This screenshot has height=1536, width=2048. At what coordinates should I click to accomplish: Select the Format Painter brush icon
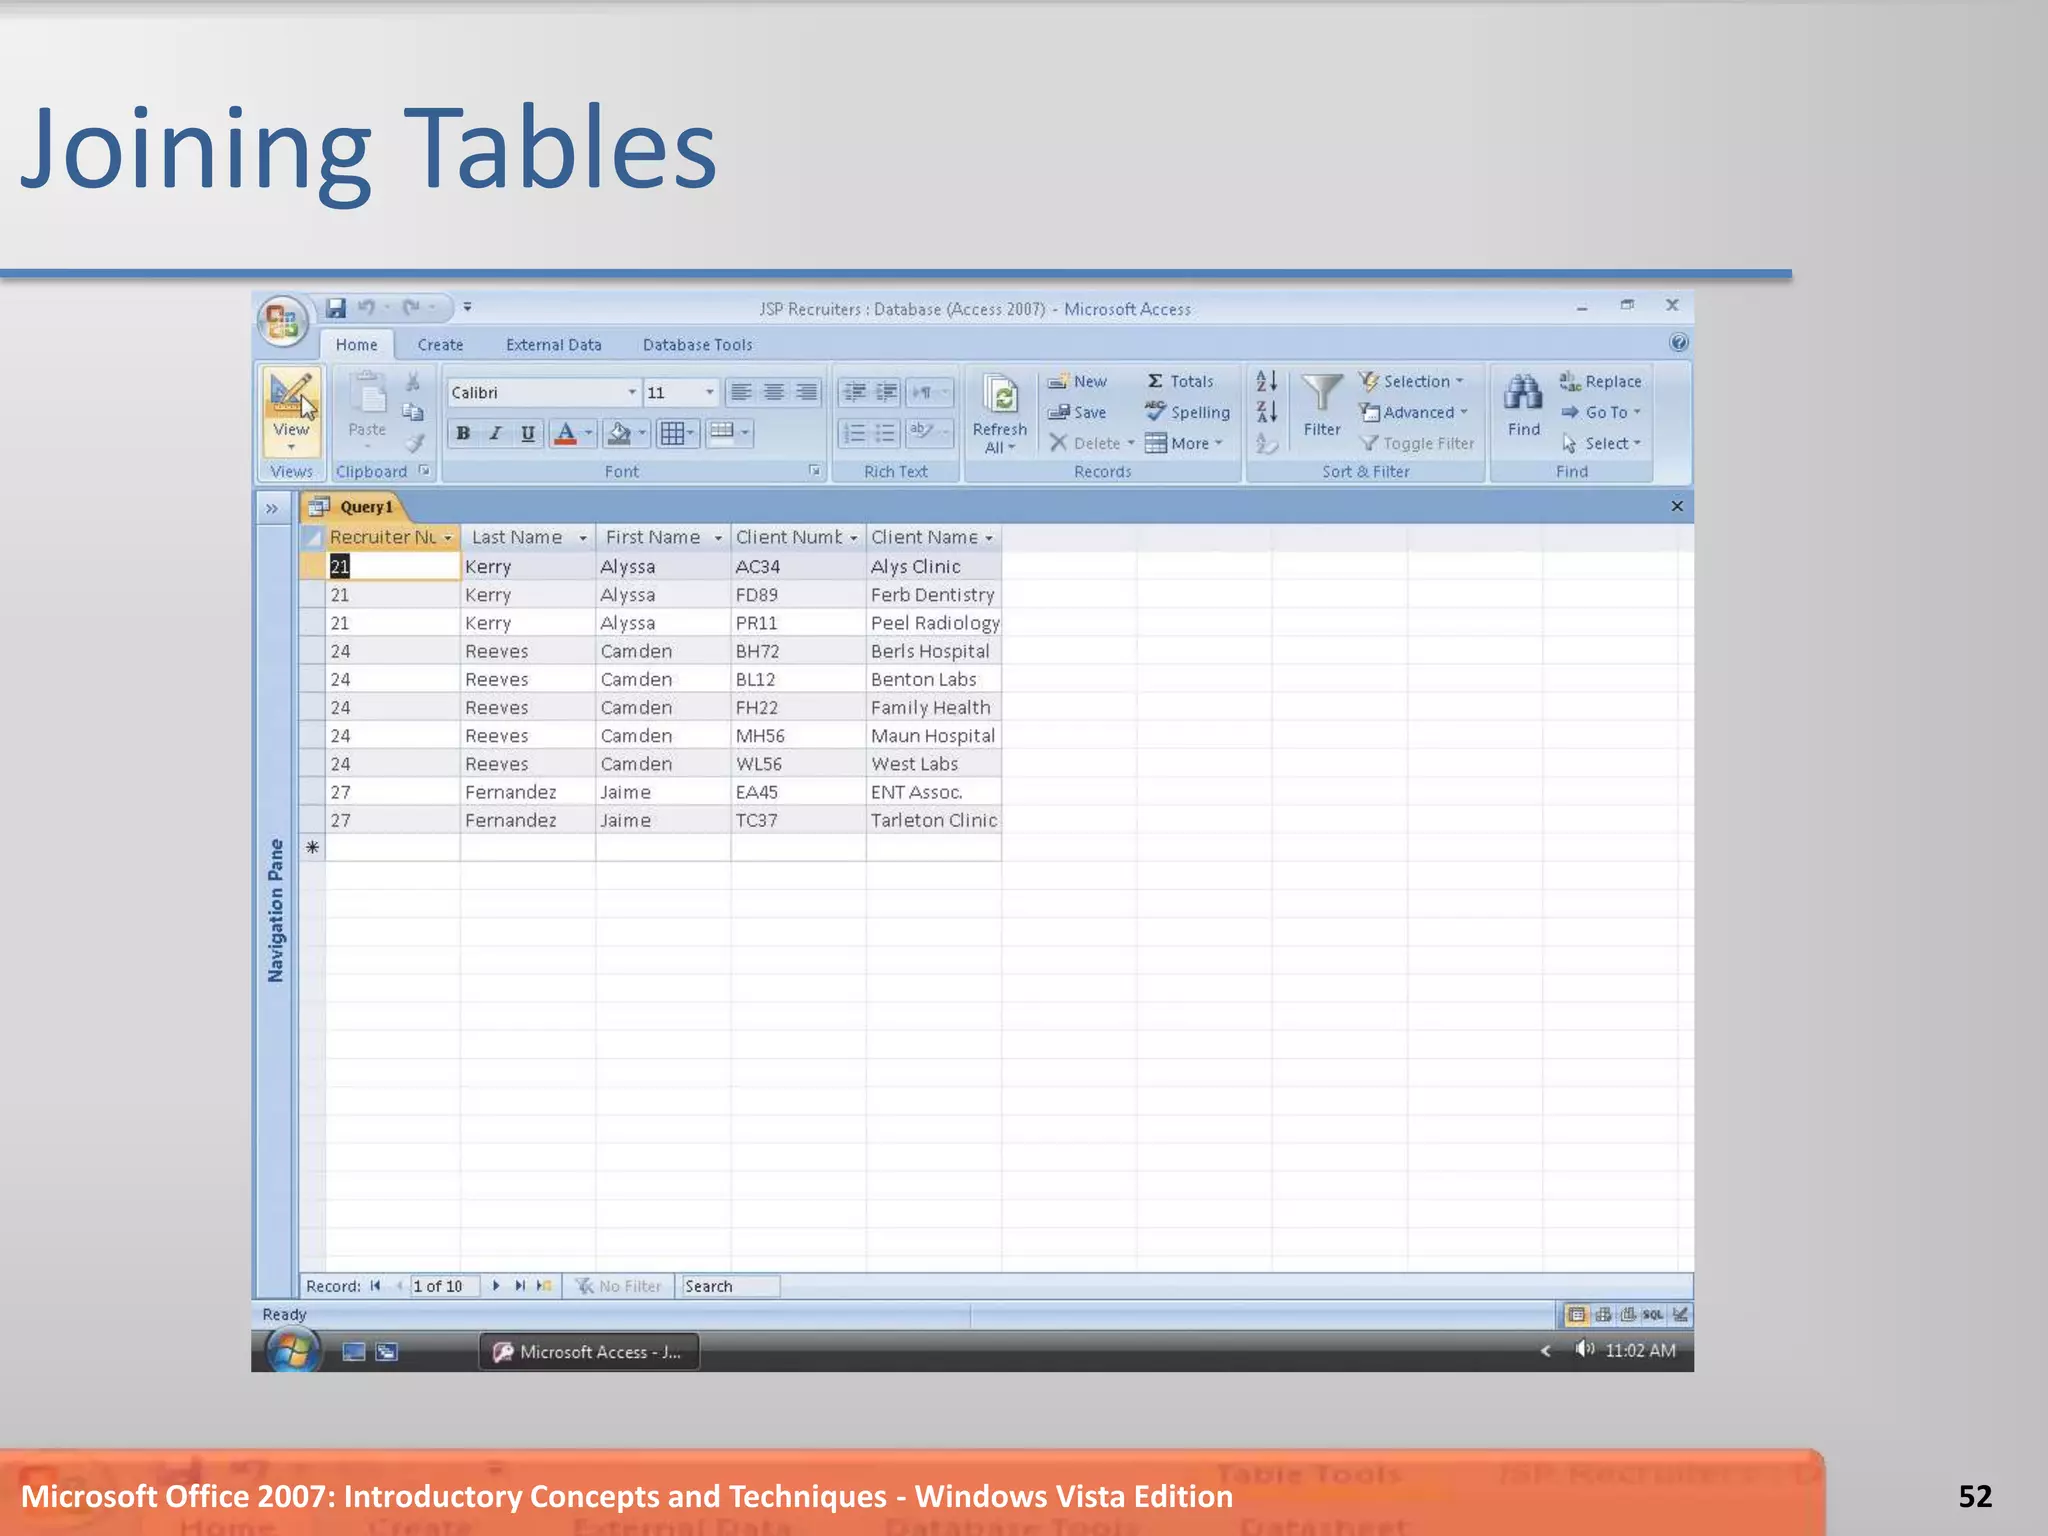pyautogui.click(x=414, y=443)
